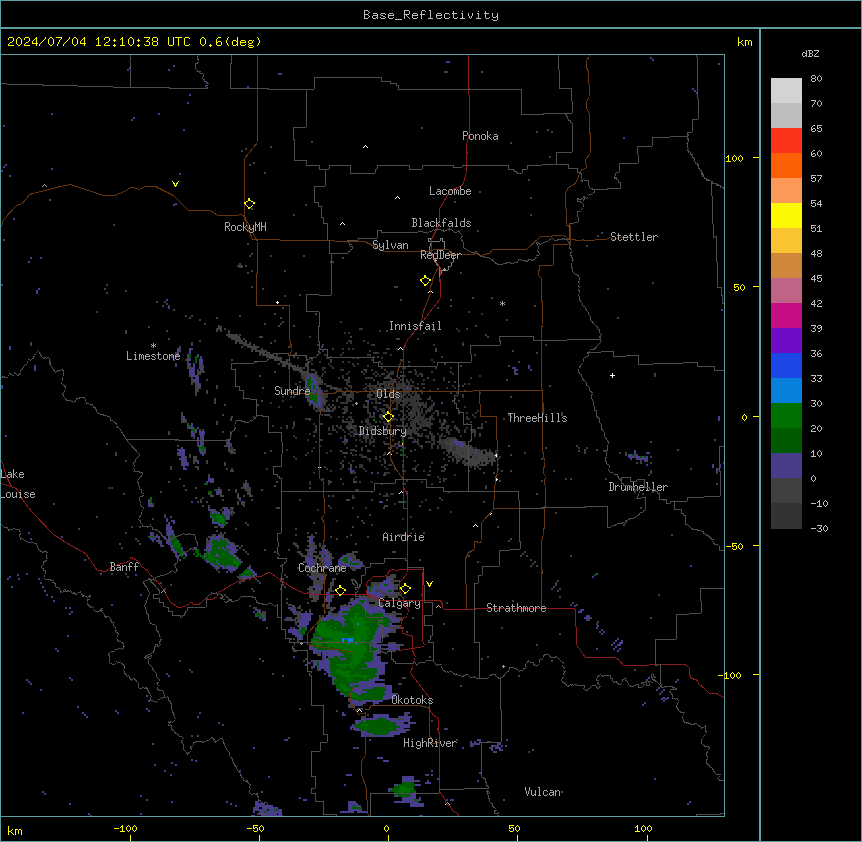
Task: Click the dBZ legend heading
Action: [x=810, y=54]
